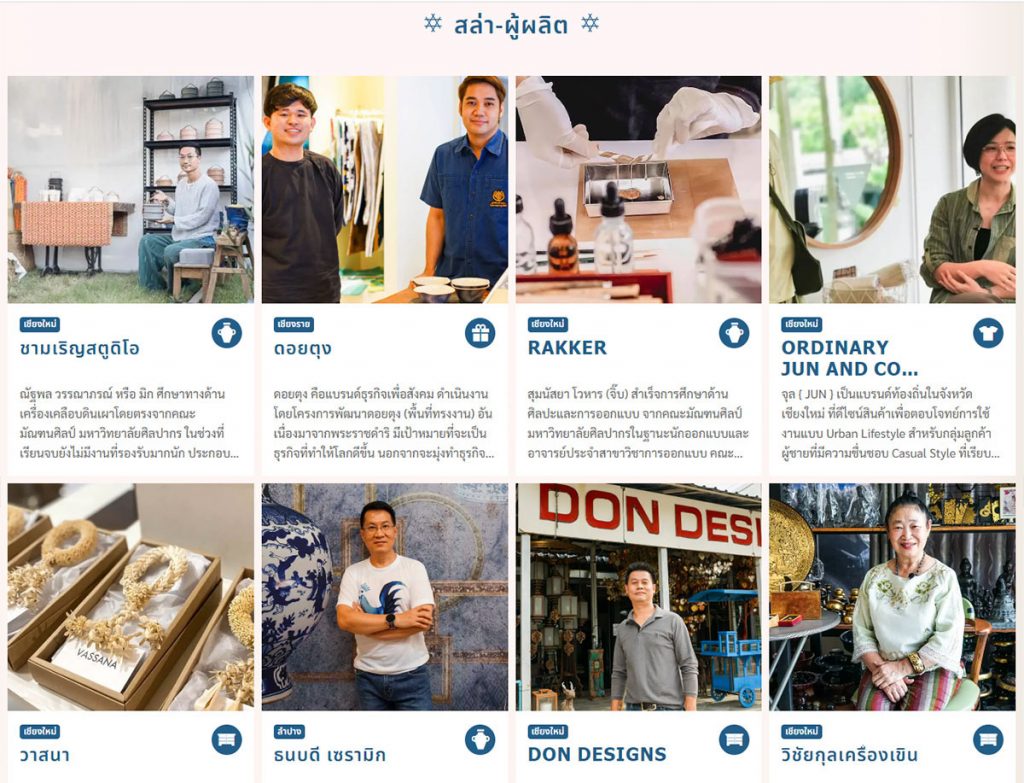Viewport: 1024px width, 783px height.
Task: Click the vase icon on ธนบดี เซรามิก card
Action: (x=480, y=740)
